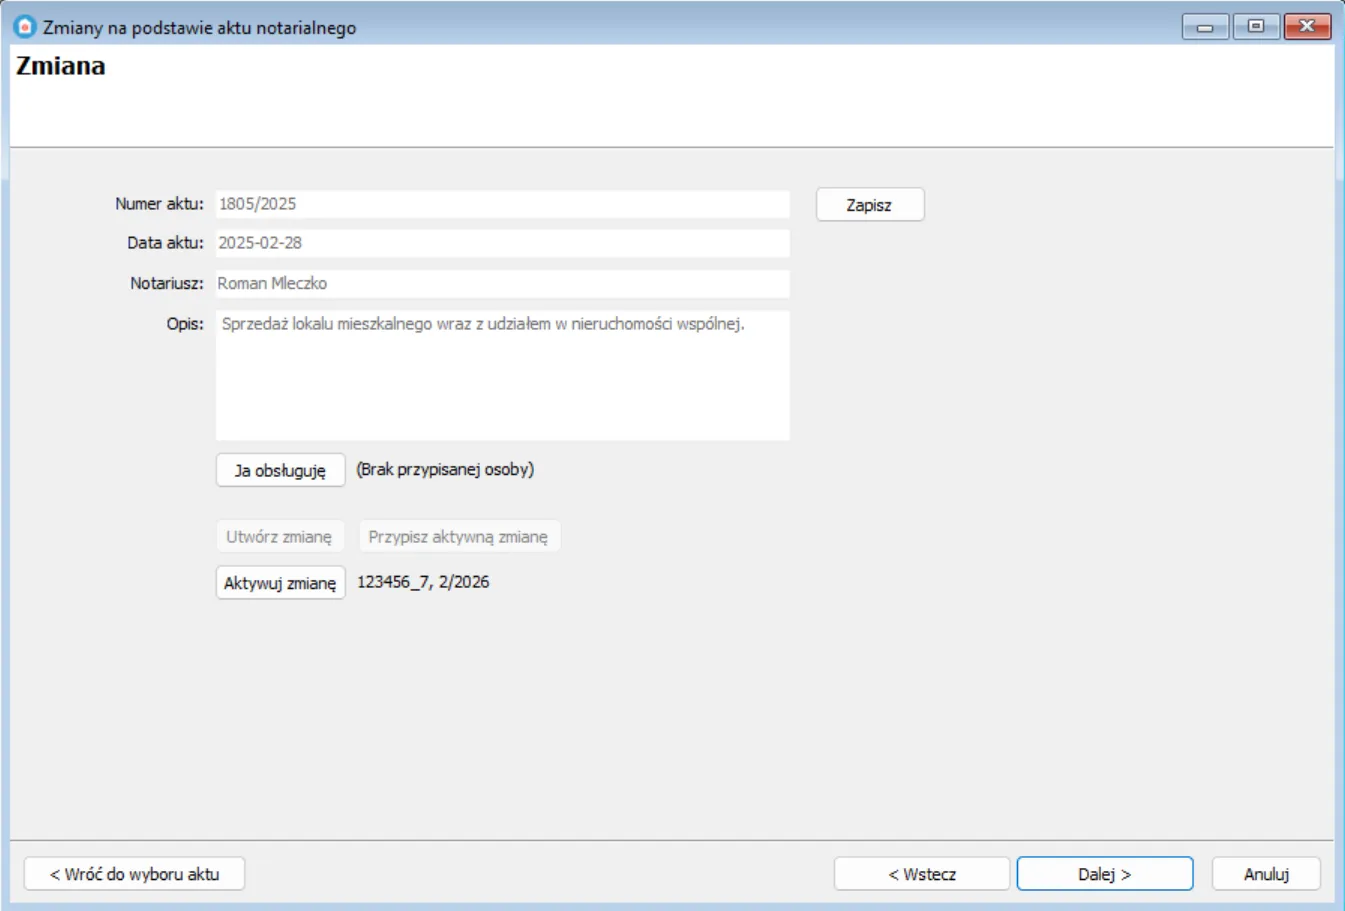Click into the Numer aktu field

(502, 204)
